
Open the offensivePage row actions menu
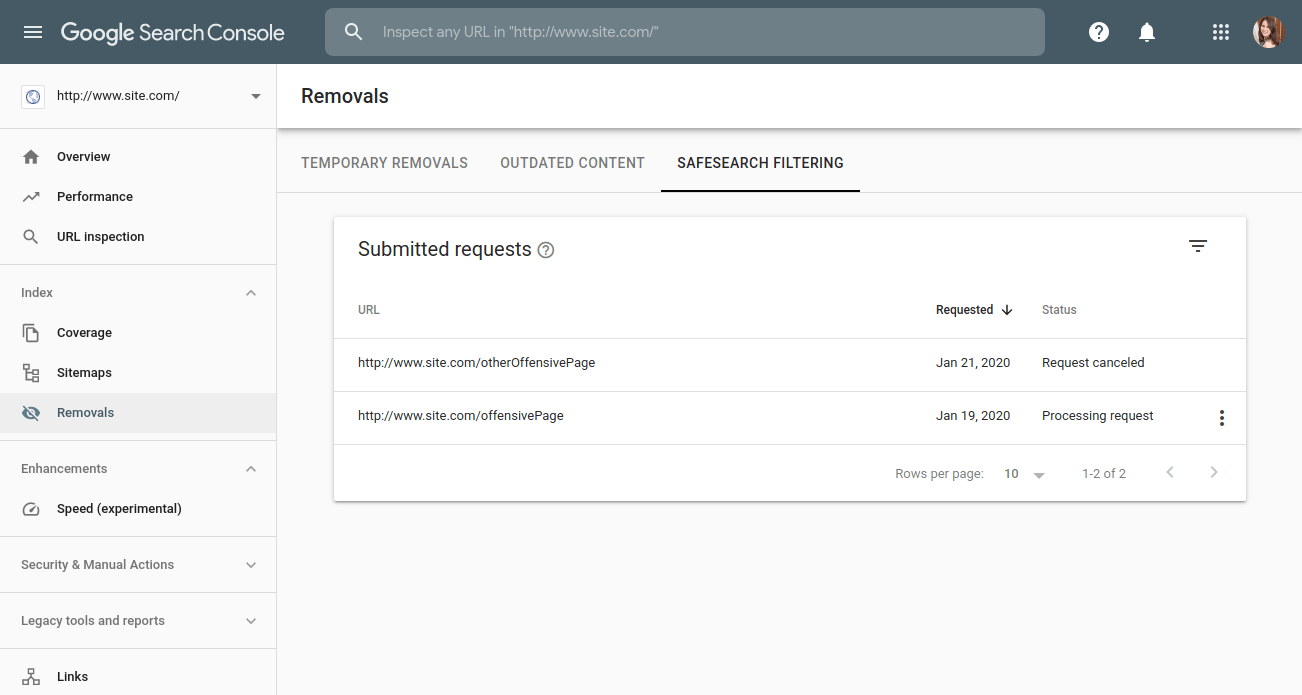(1221, 417)
